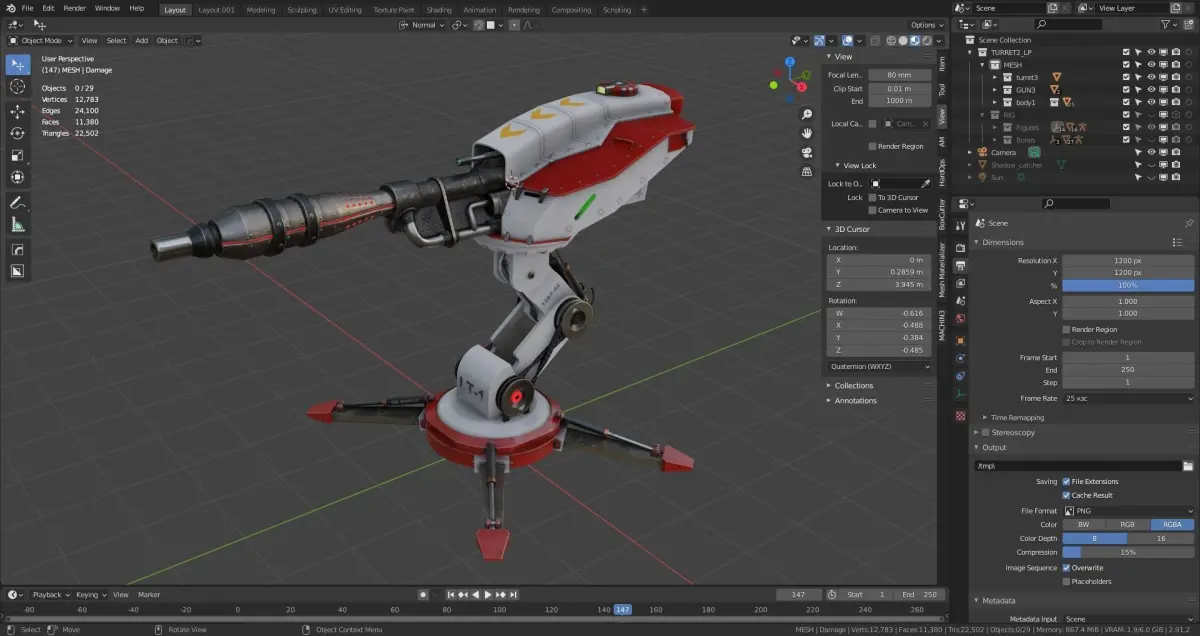Viewport: 1200px width, 636px height.
Task: Click the Zoom view magnifier icon
Action: [806, 114]
